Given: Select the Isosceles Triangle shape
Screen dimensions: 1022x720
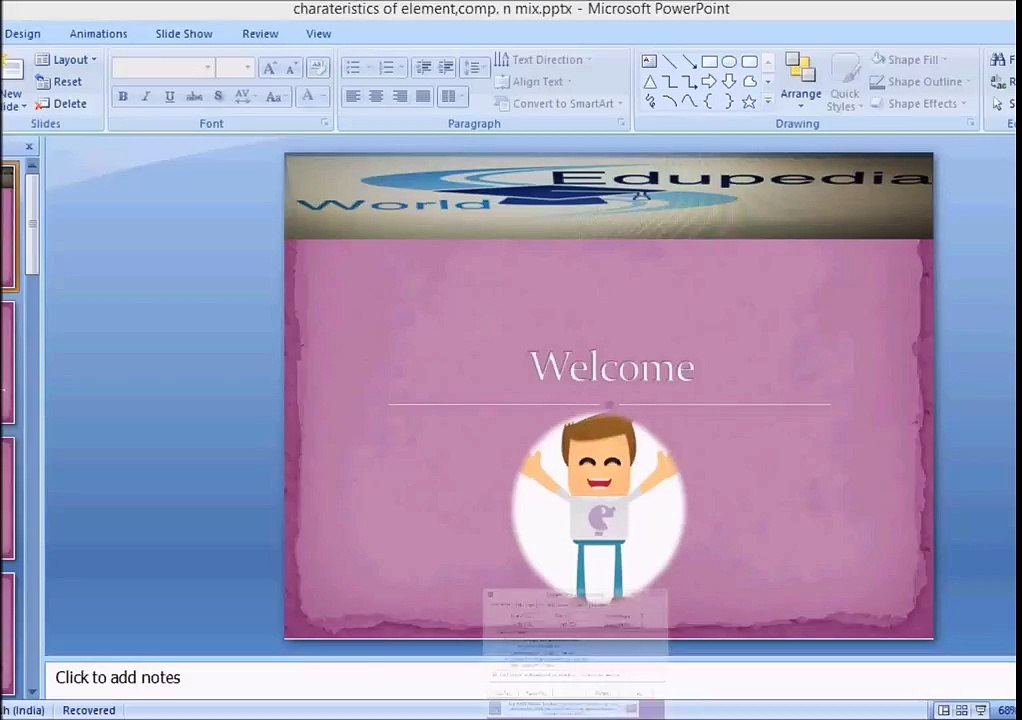Looking at the screenshot, I should tap(649, 81).
